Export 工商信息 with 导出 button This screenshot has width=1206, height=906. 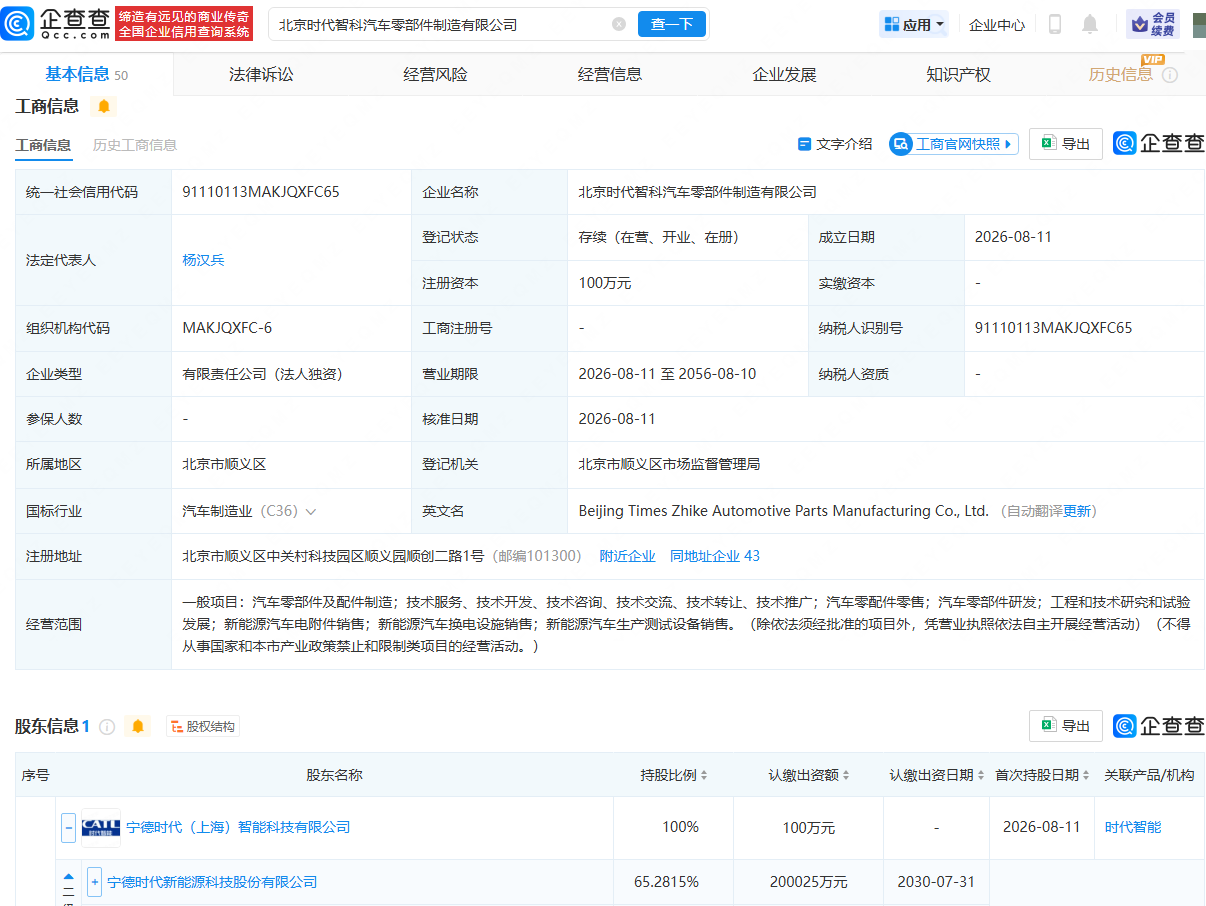[x=1066, y=144]
